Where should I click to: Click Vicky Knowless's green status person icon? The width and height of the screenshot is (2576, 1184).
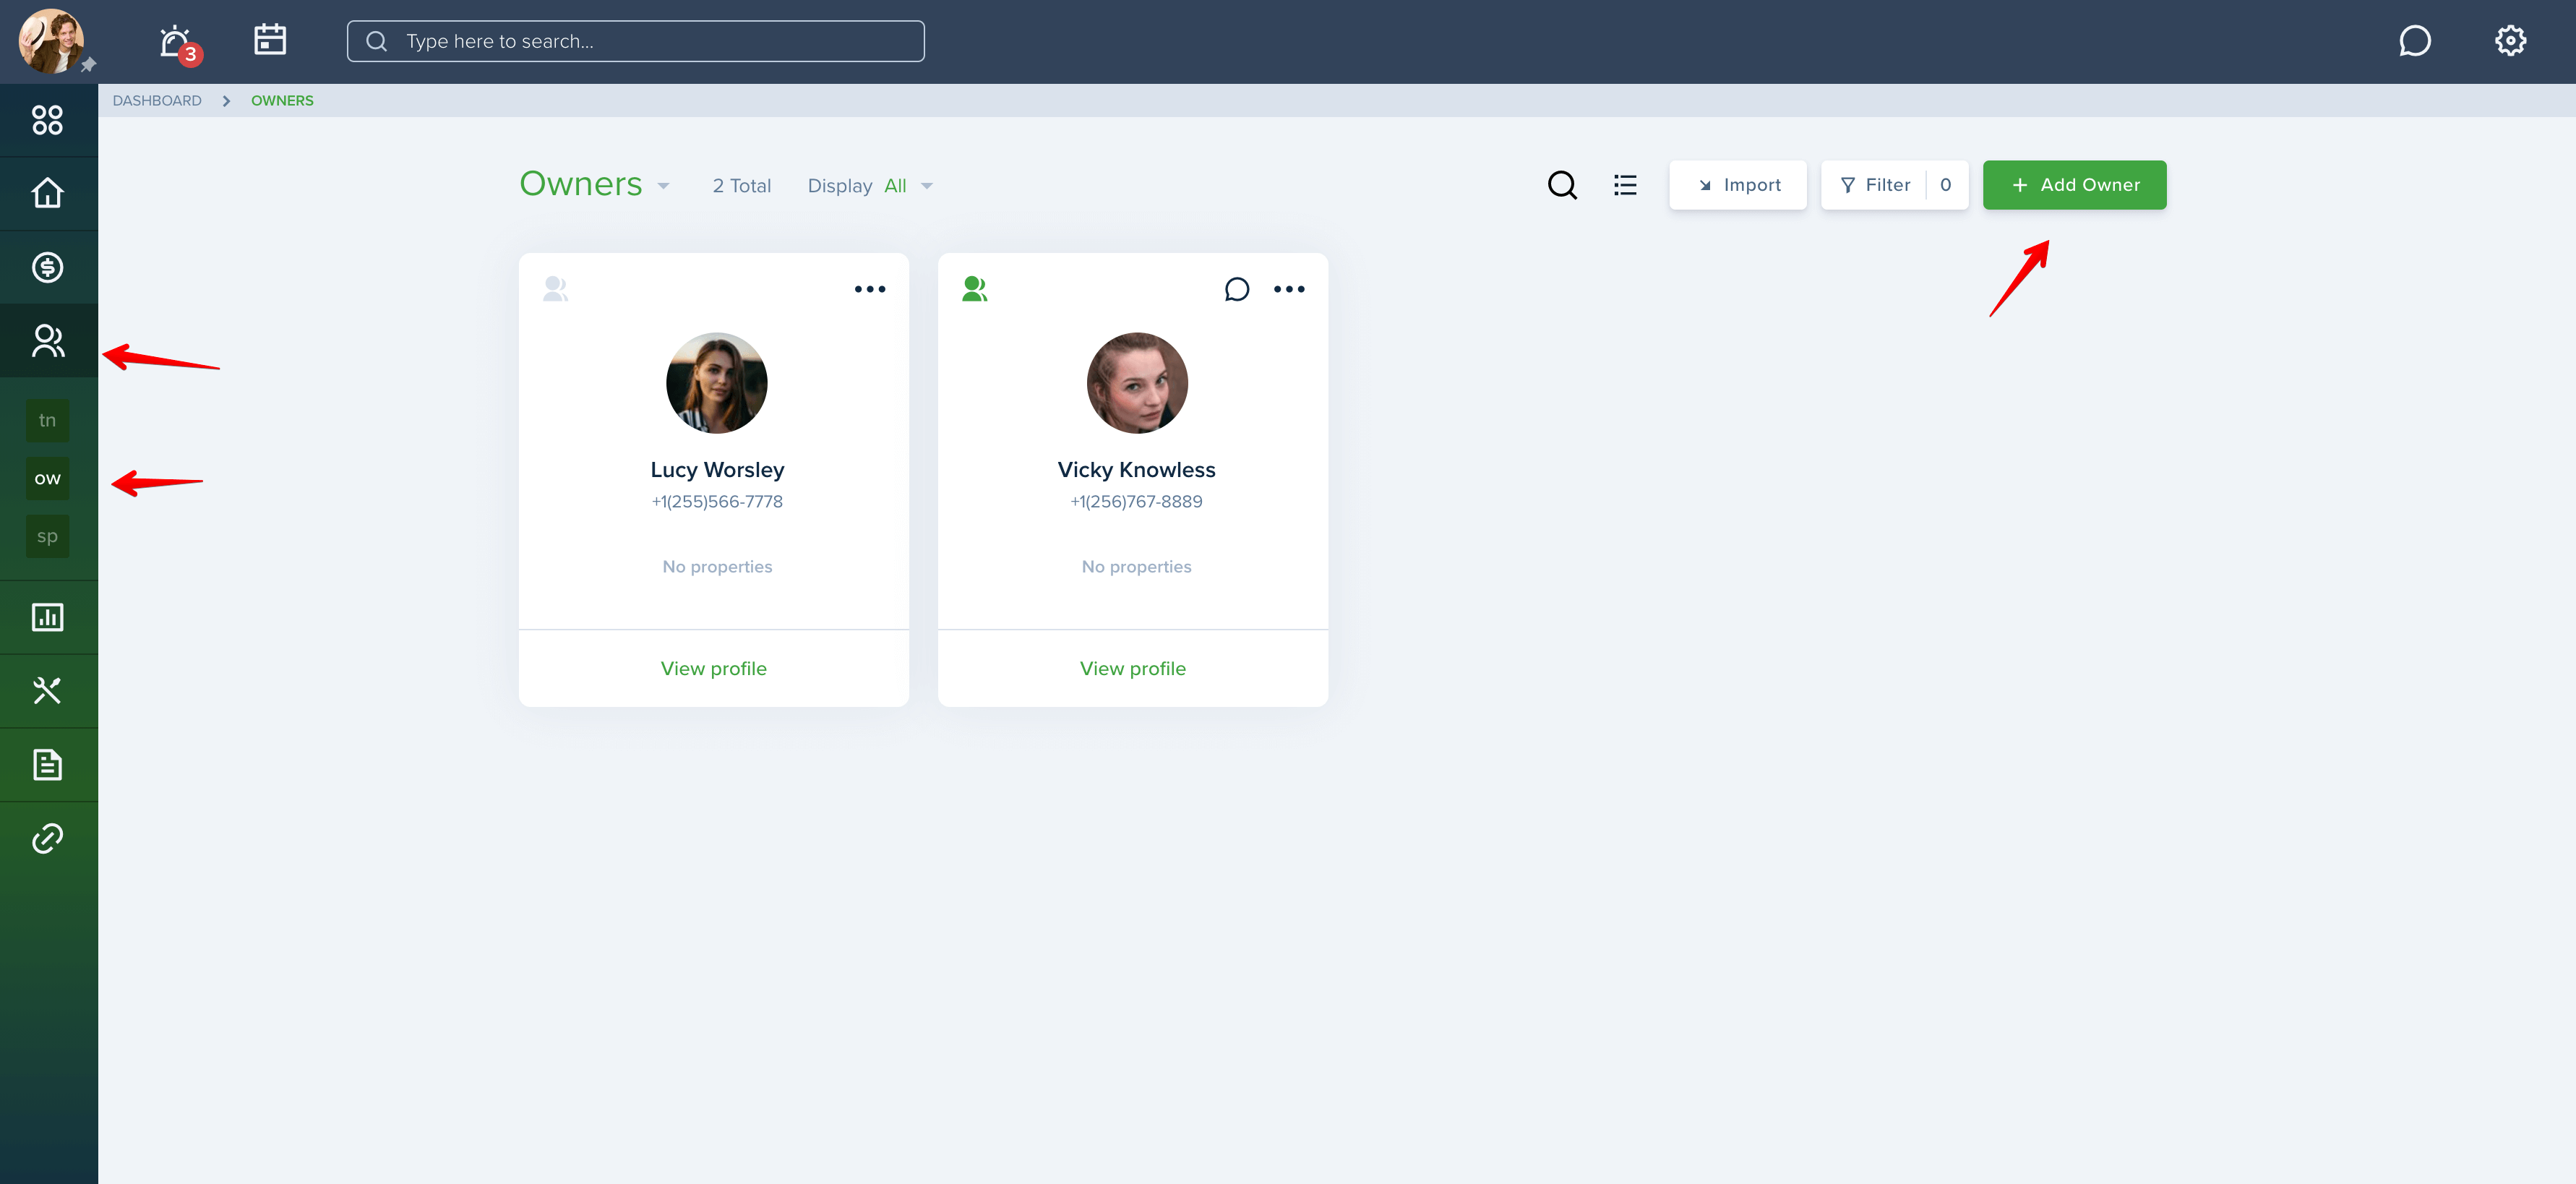[974, 289]
